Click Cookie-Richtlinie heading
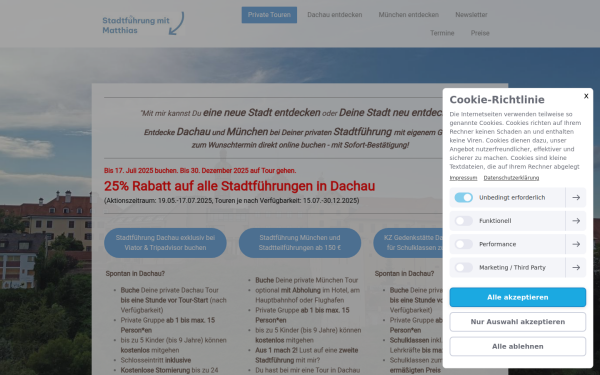Image resolution: width=600 pixels, height=375 pixels. [497, 99]
